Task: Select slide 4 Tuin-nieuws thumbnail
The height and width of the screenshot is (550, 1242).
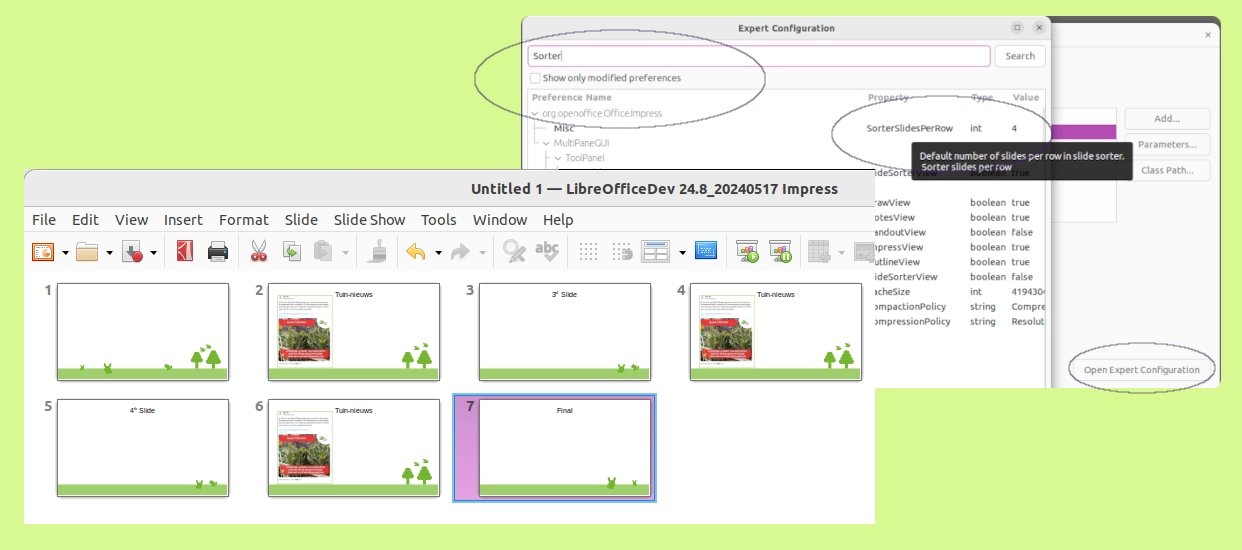Action: point(776,332)
